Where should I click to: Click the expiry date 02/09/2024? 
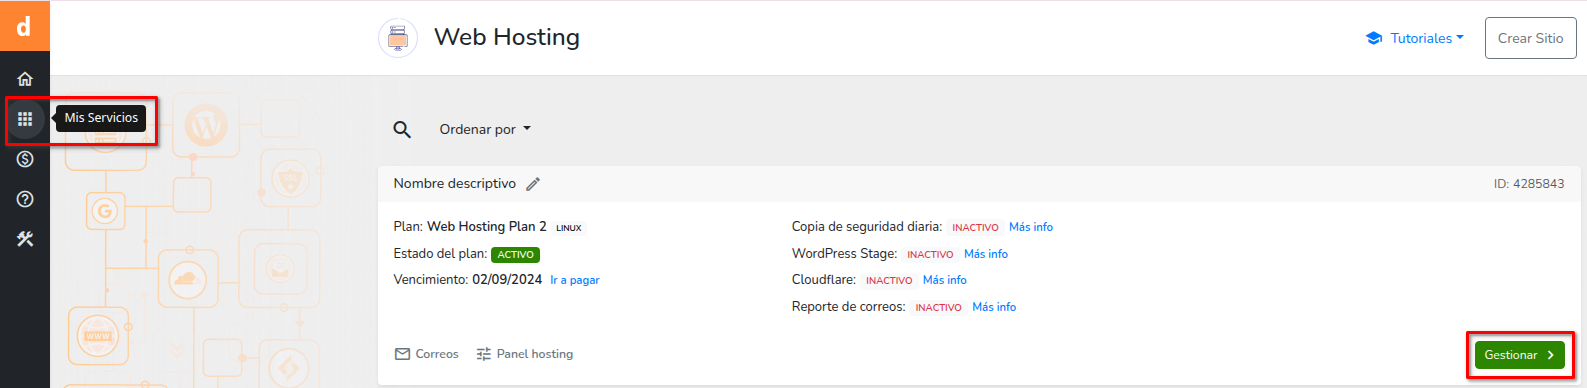[507, 280]
